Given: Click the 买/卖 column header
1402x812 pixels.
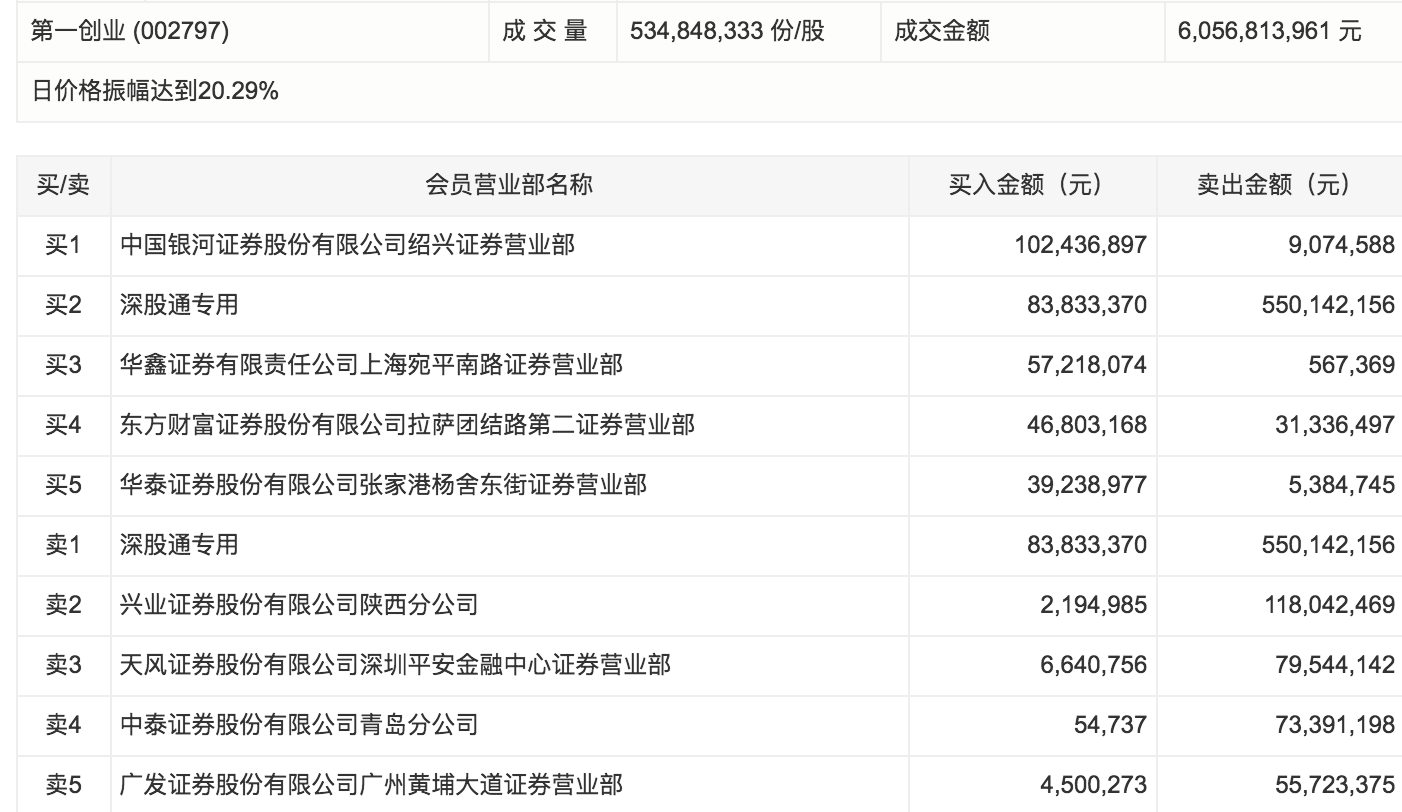Looking at the screenshot, I should tap(63, 185).
